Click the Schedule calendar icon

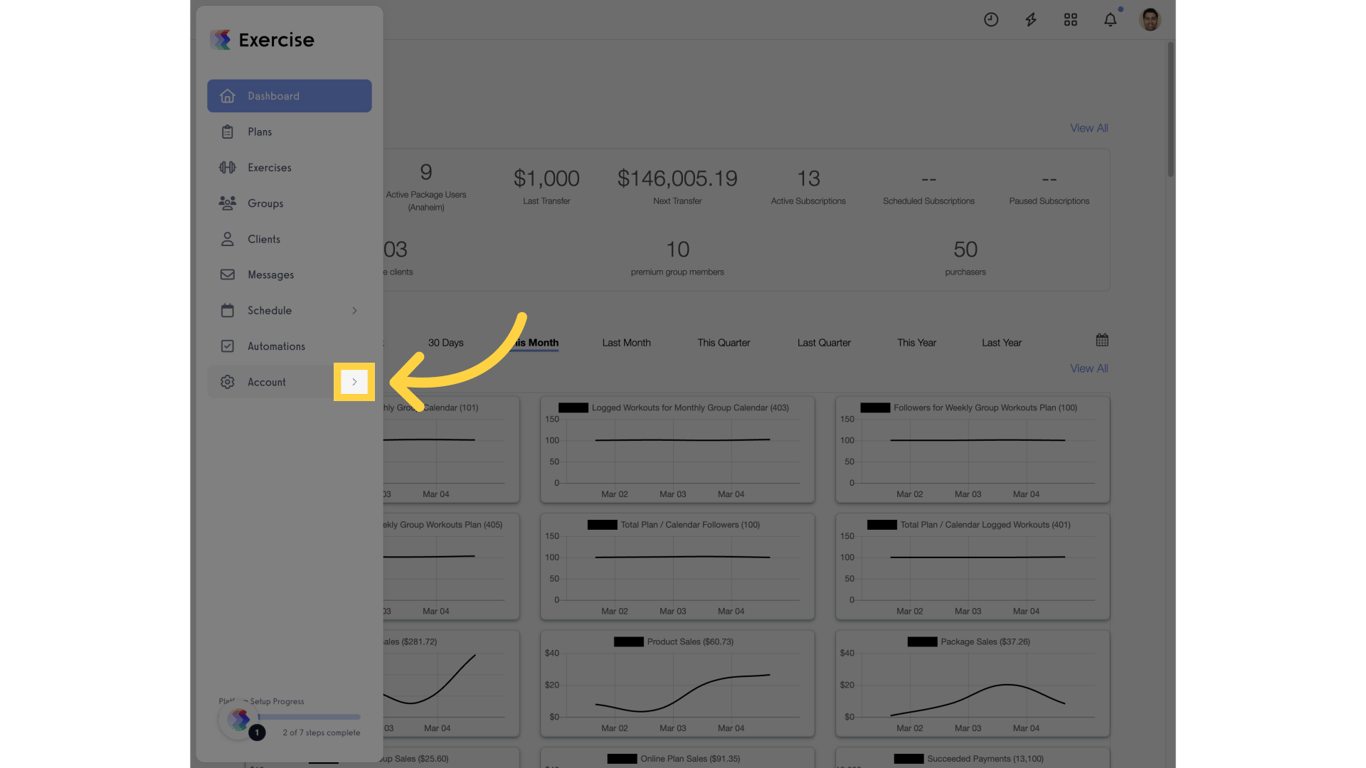[x=227, y=310]
